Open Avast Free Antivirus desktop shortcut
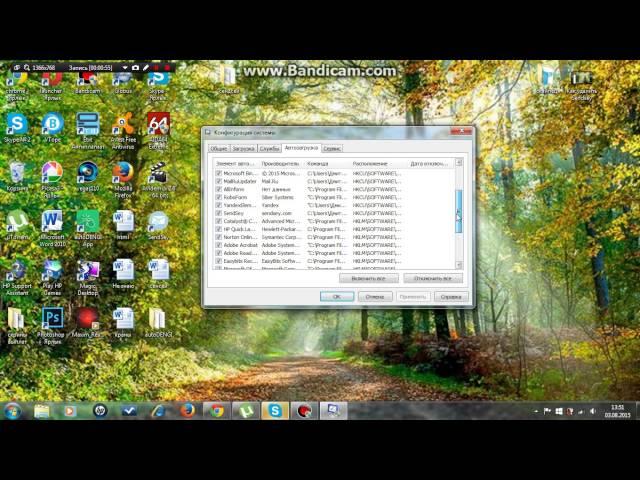This screenshot has width=640, height=480. point(122,126)
